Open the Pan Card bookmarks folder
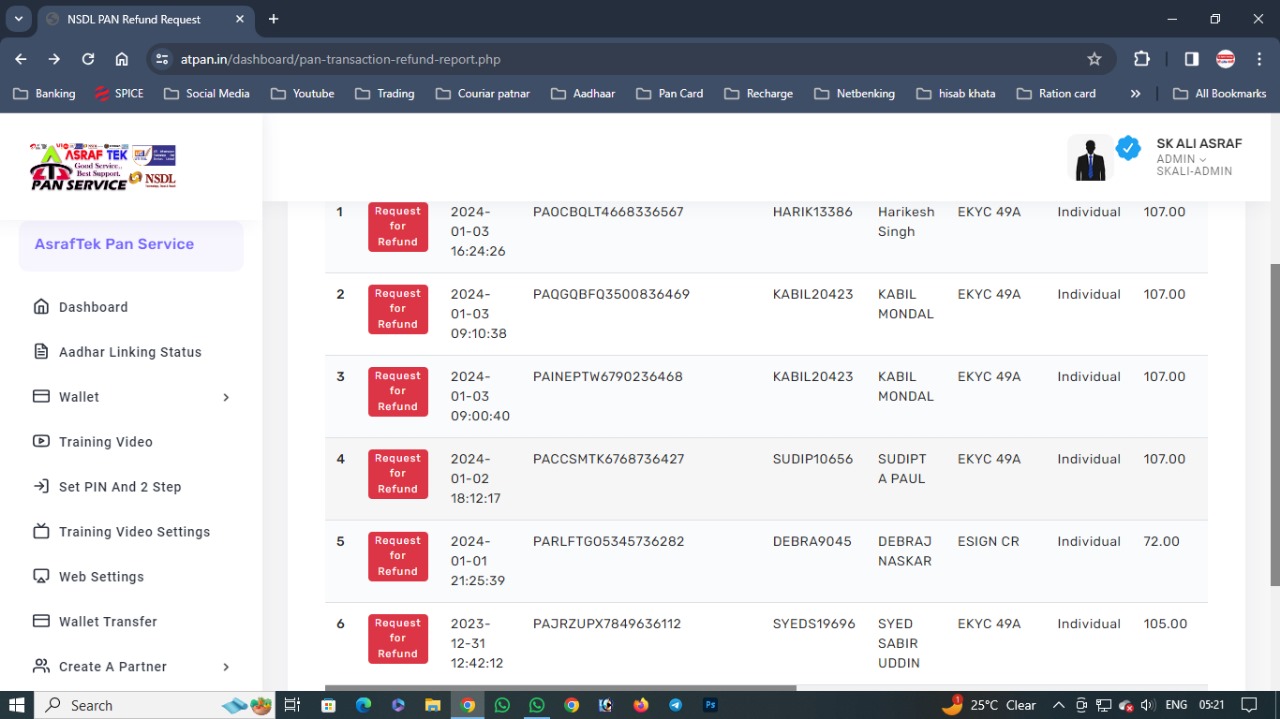 [669, 93]
